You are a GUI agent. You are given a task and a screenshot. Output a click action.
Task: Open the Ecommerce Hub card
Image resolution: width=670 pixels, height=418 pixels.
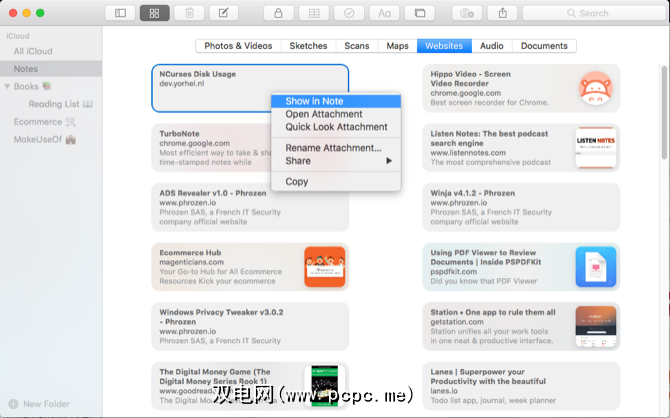pos(250,267)
